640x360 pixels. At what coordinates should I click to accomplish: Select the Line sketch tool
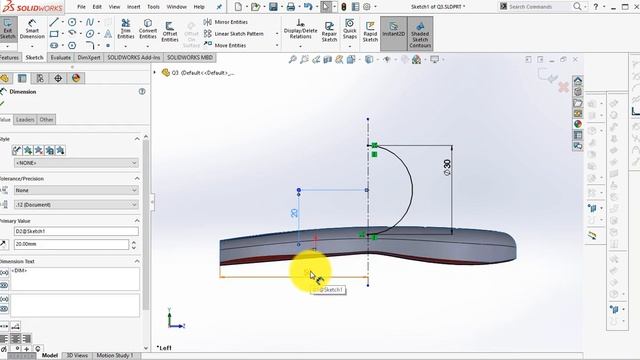53,22
